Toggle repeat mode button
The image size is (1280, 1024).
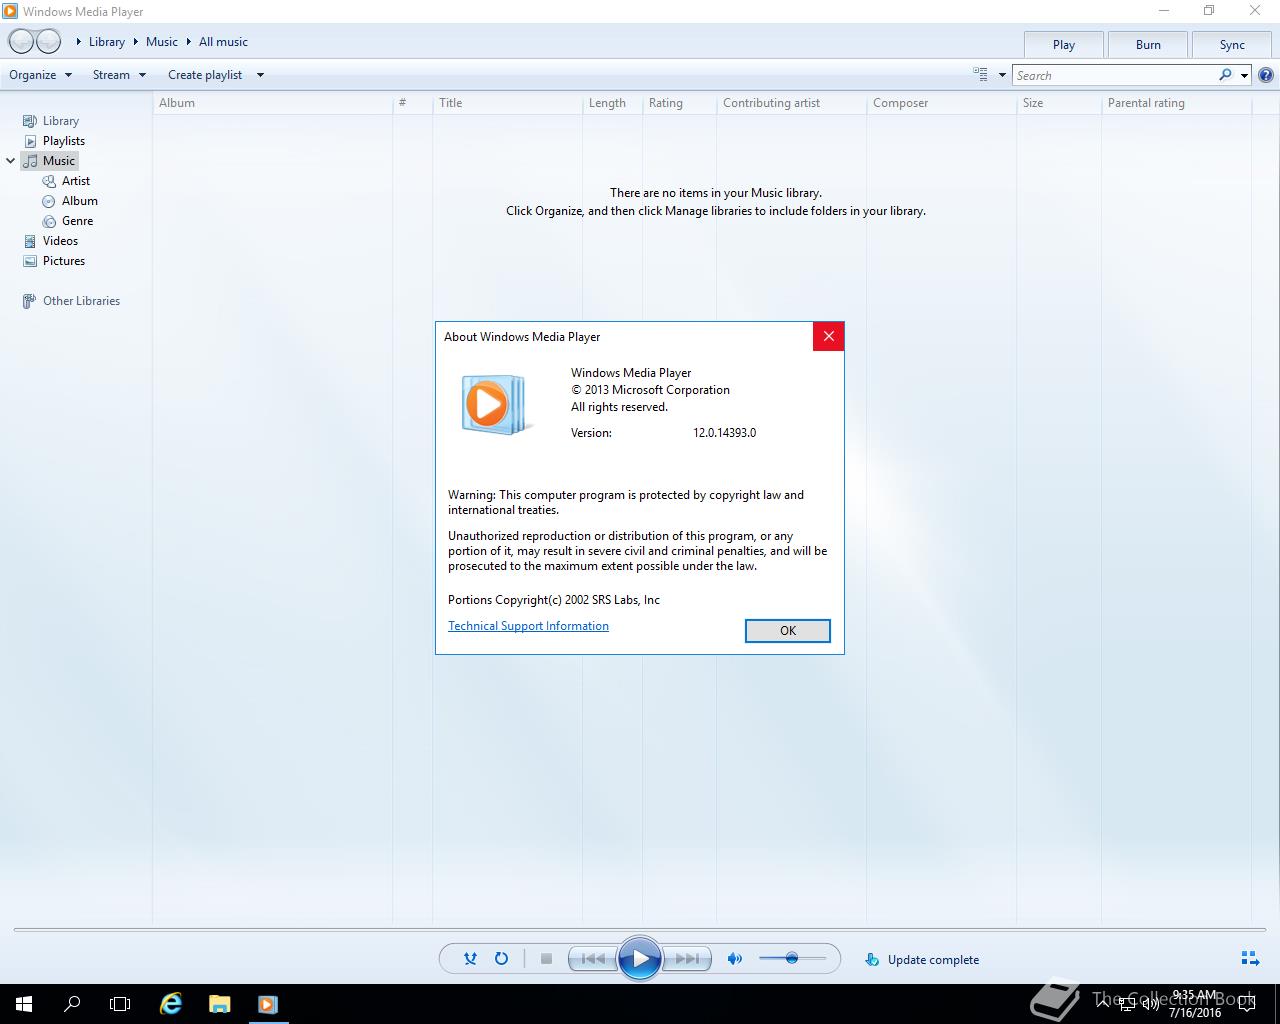click(x=501, y=958)
